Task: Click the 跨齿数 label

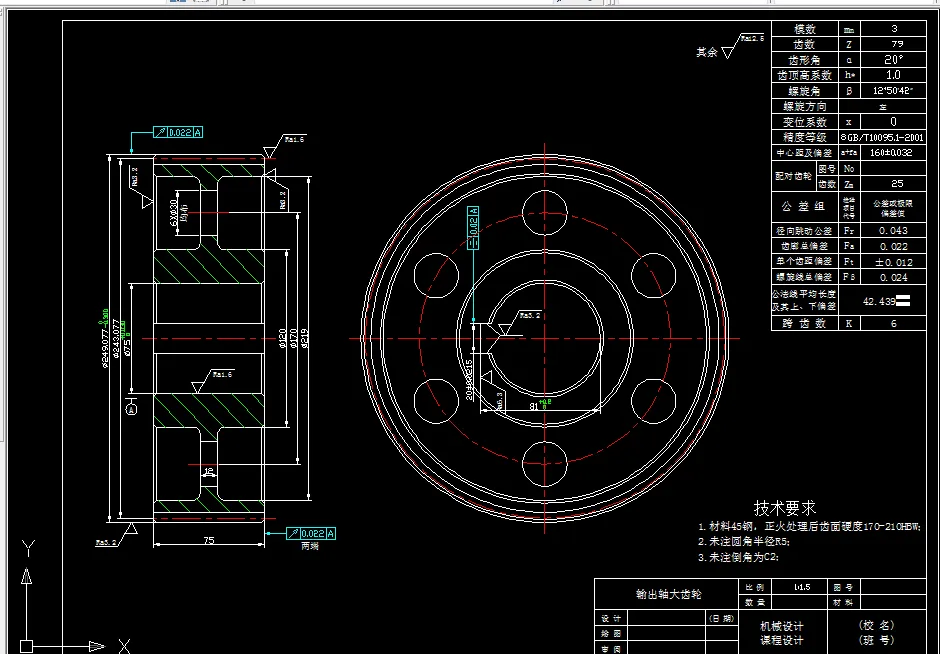Action: pos(804,324)
